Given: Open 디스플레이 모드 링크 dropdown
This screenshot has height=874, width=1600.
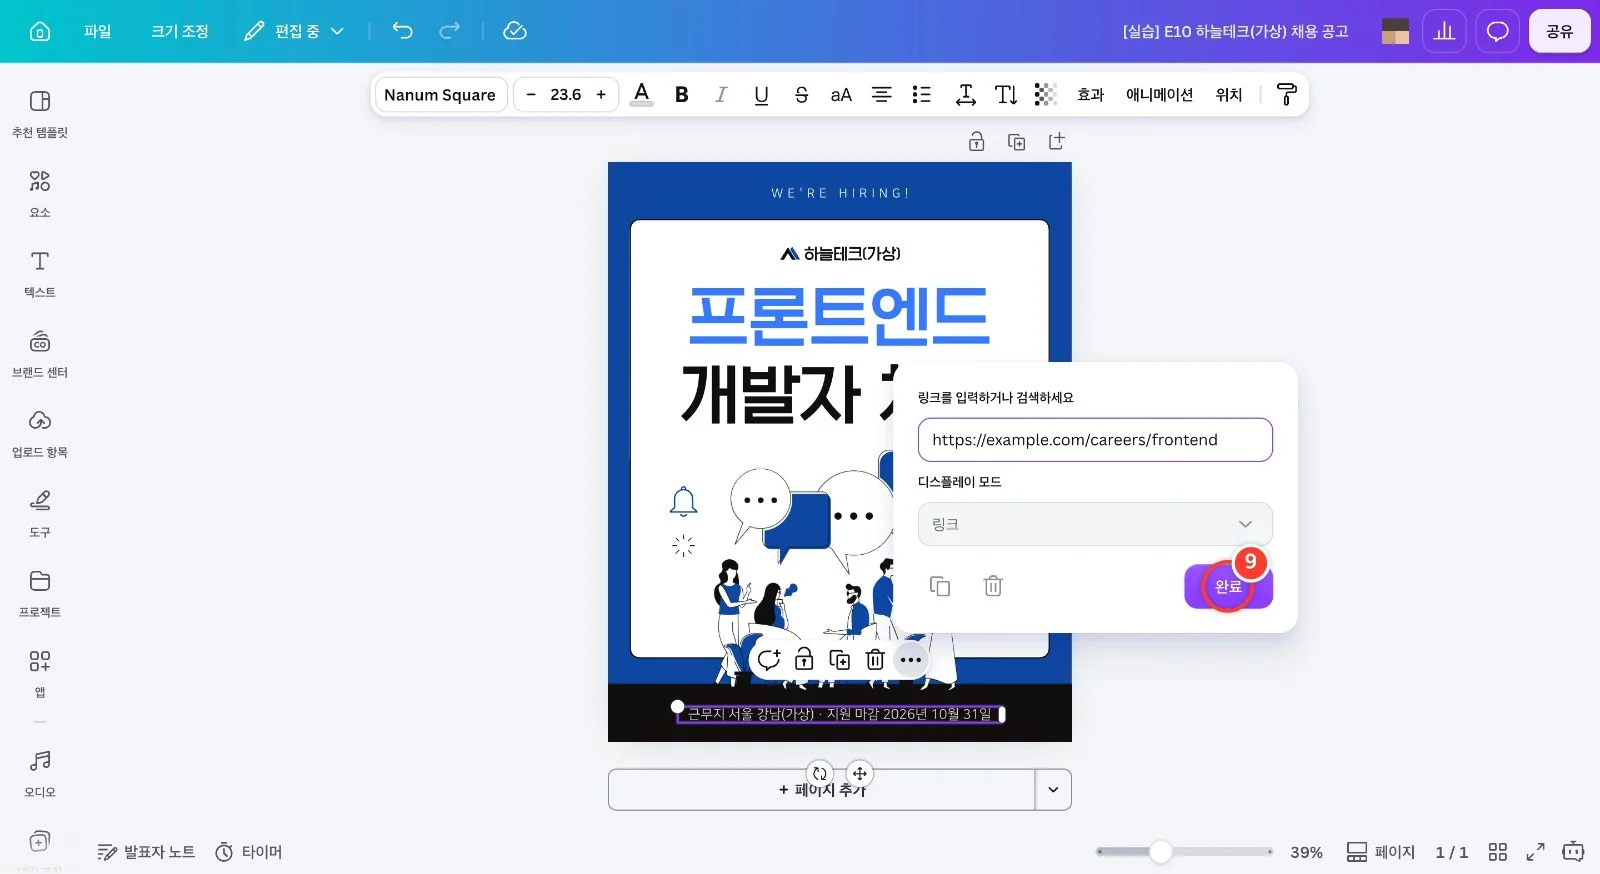Looking at the screenshot, I should (1095, 524).
